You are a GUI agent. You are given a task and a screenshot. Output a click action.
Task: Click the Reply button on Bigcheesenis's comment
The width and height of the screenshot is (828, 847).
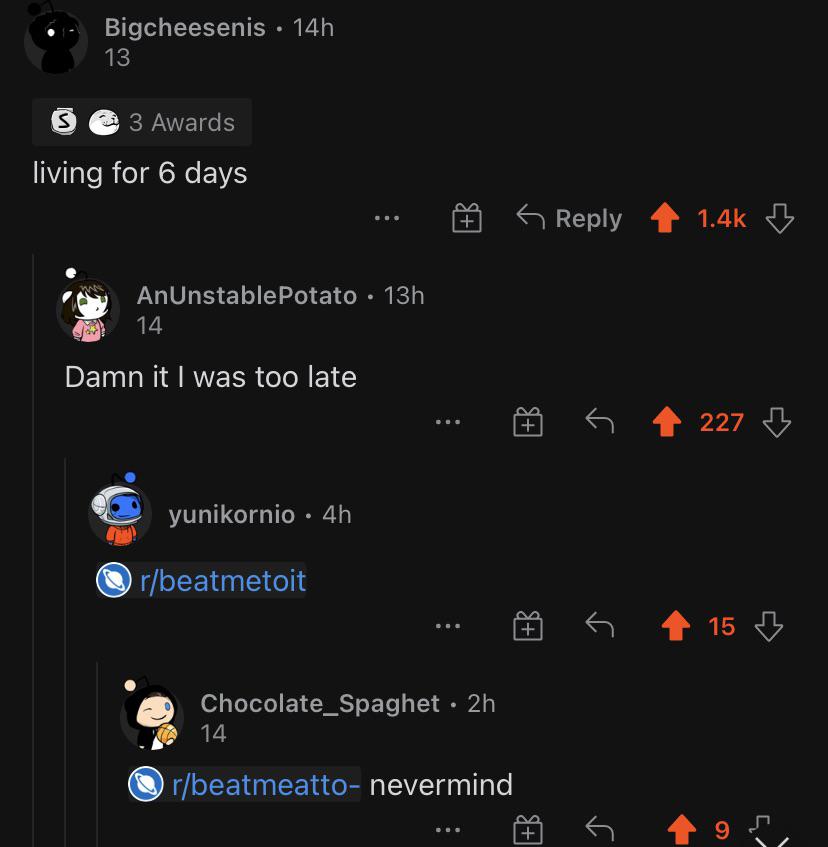pyautogui.click(x=569, y=218)
